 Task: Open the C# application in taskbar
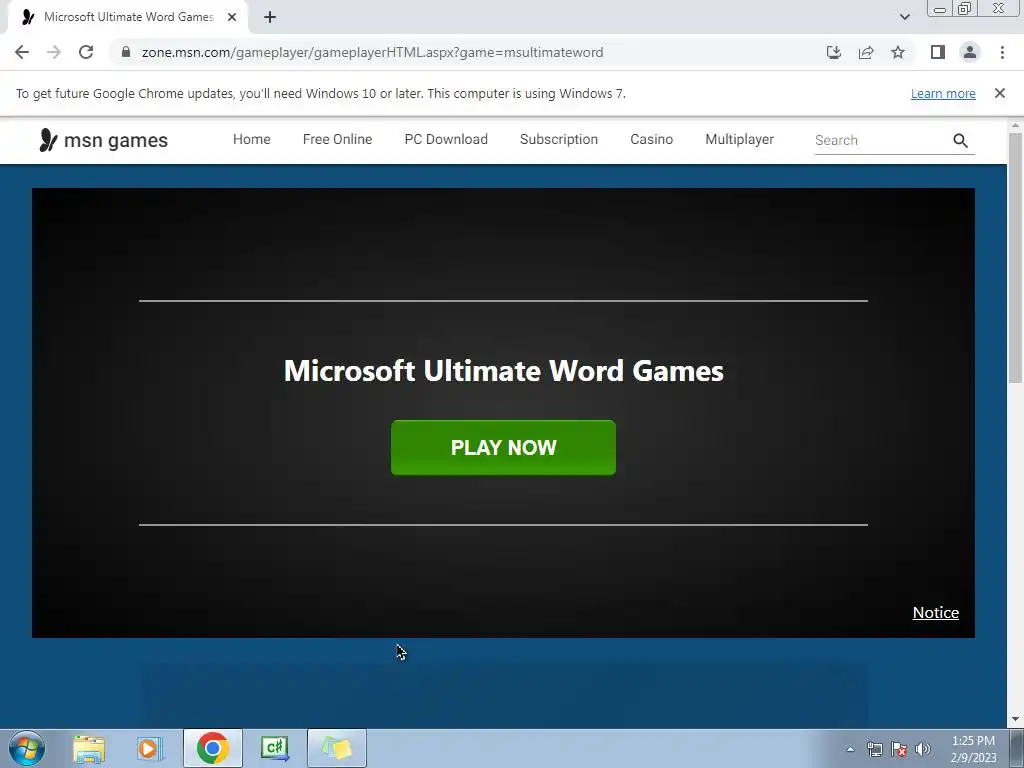tap(274, 748)
